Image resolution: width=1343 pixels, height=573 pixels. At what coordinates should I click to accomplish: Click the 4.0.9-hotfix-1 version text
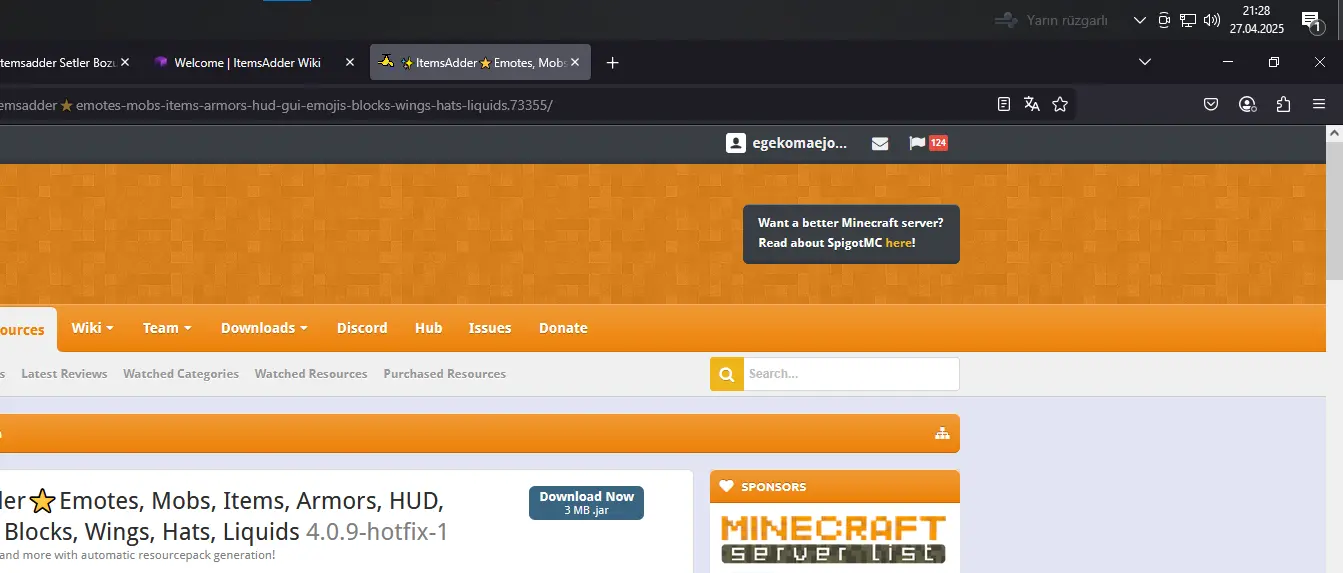377,532
